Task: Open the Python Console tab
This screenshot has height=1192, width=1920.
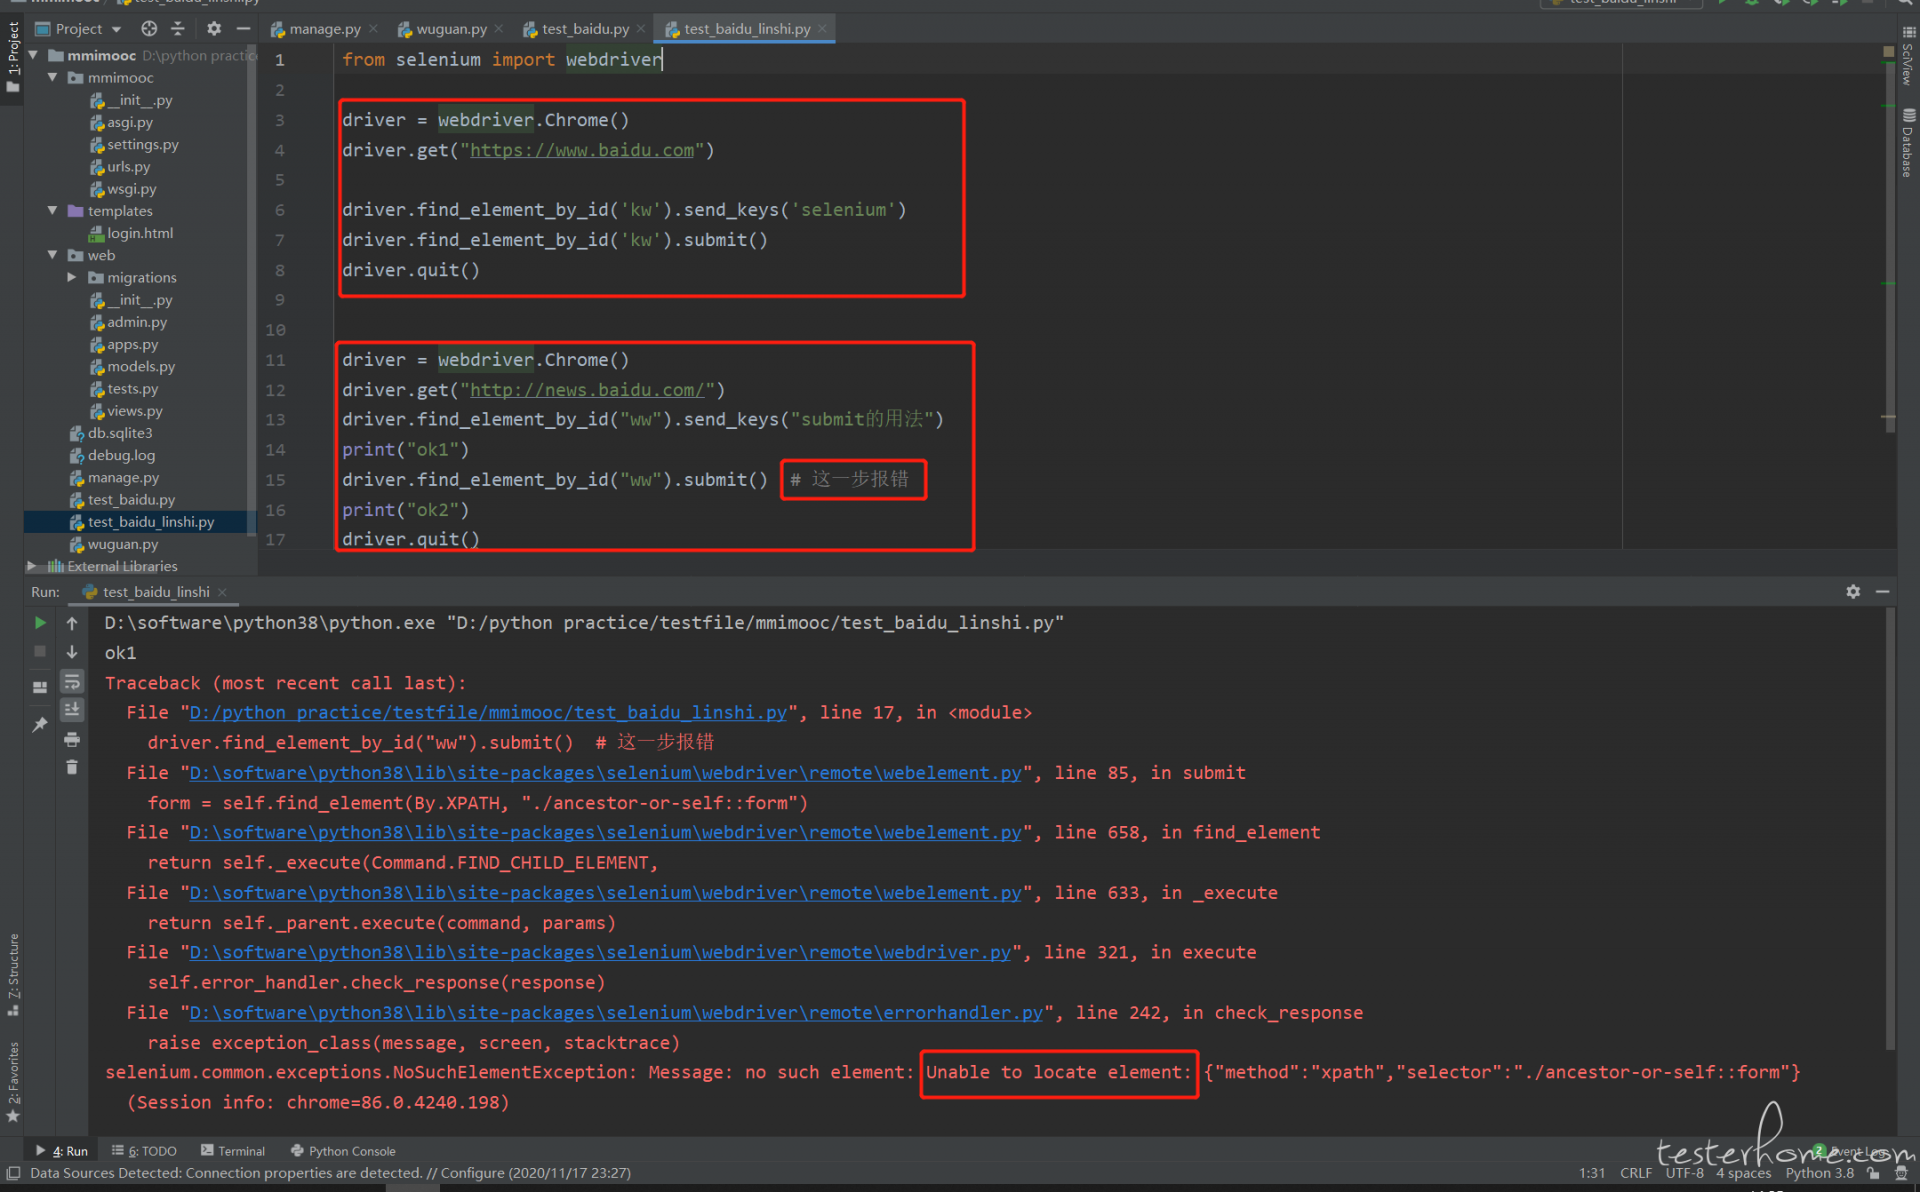Action: tap(343, 1151)
